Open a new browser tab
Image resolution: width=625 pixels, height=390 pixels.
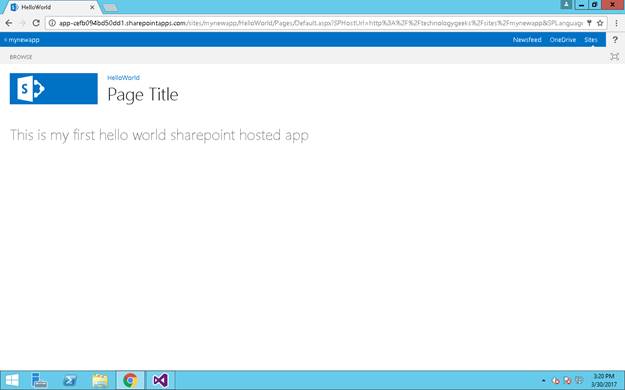click(x=110, y=7)
